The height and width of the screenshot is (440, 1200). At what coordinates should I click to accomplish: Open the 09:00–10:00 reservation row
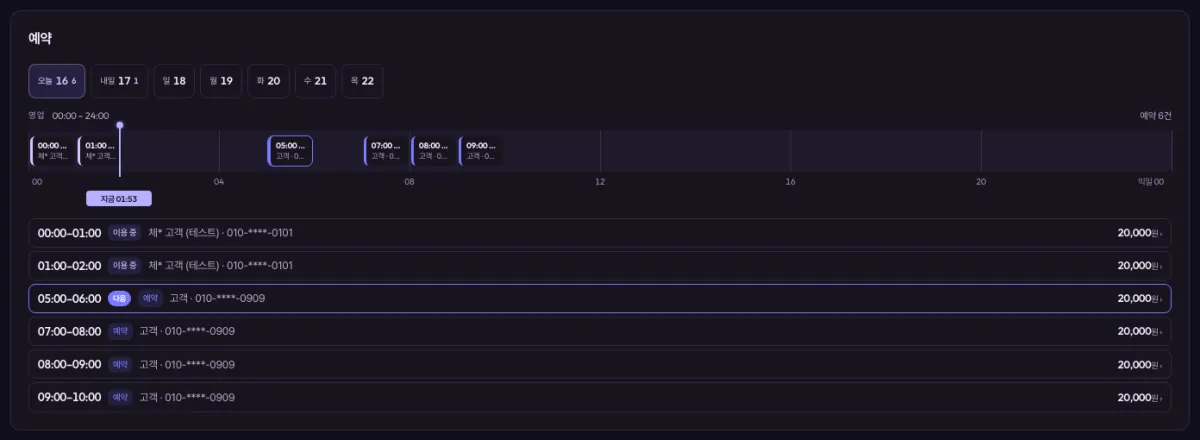pyautogui.click(x=600, y=397)
